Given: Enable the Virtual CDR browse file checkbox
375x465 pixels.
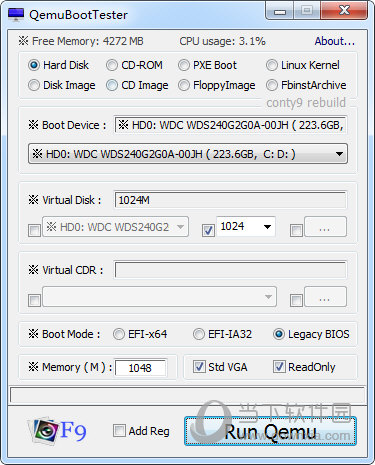Looking at the screenshot, I should point(296,300).
